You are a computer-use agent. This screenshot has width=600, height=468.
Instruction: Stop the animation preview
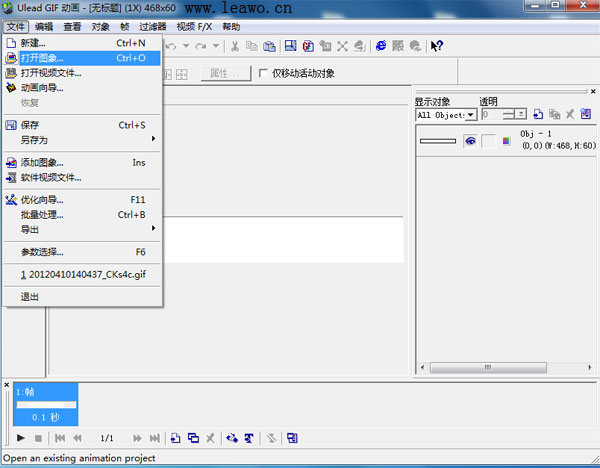(x=38, y=438)
